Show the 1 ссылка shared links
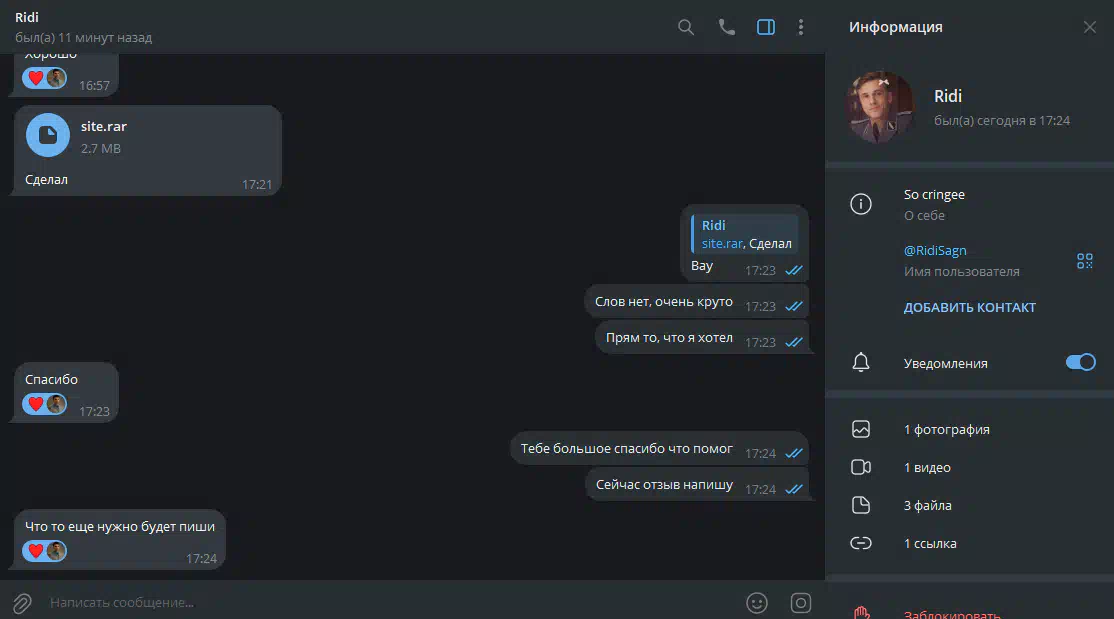The image size is (1114, 619). (x=969, y=544)
